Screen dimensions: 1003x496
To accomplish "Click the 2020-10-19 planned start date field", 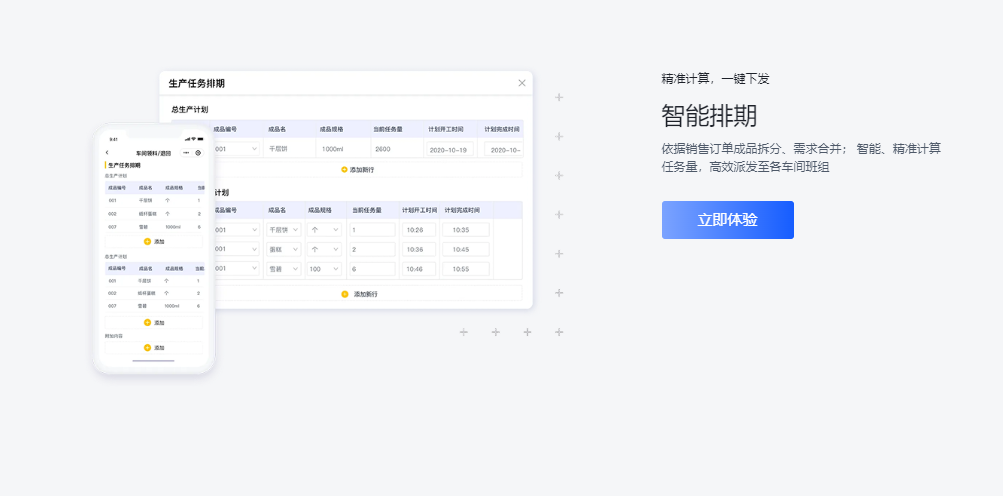I will (450, 149).
